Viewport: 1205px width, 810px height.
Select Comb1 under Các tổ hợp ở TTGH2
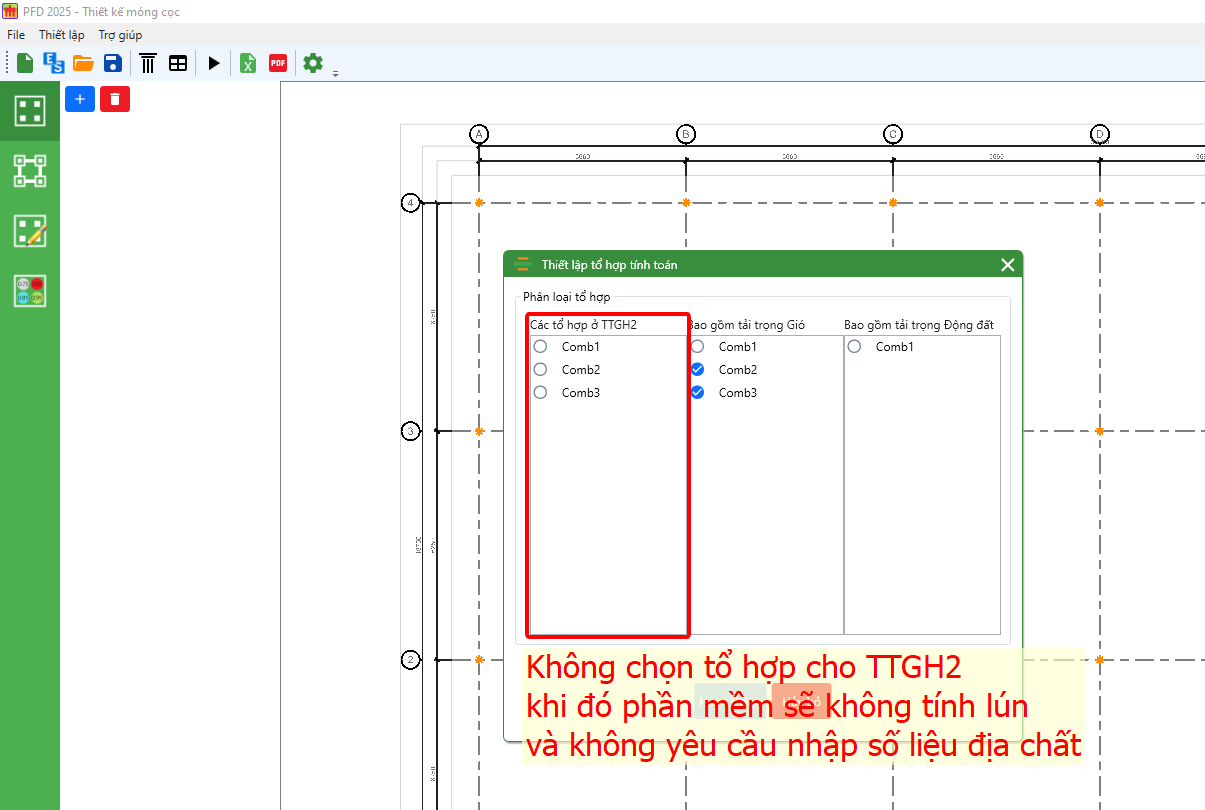click(541, 347)
